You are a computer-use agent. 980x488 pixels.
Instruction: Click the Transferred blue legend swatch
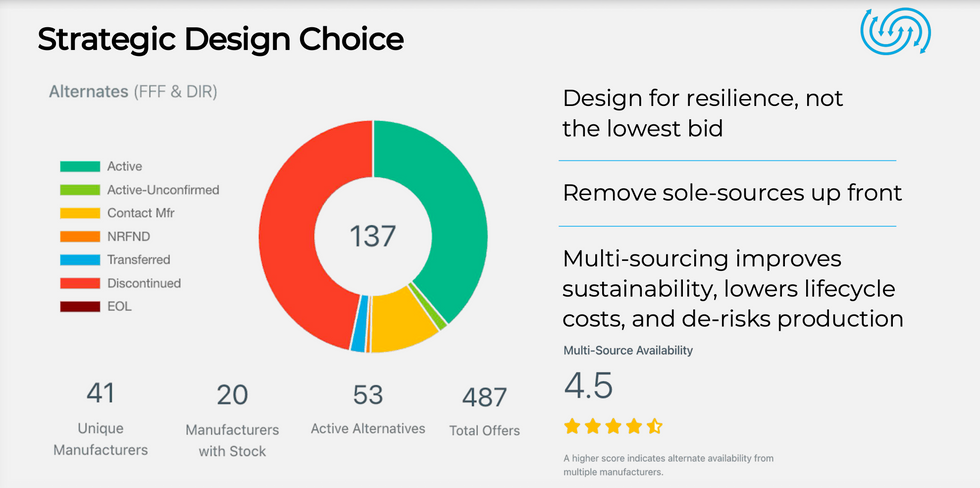click(x=80, y=260)
